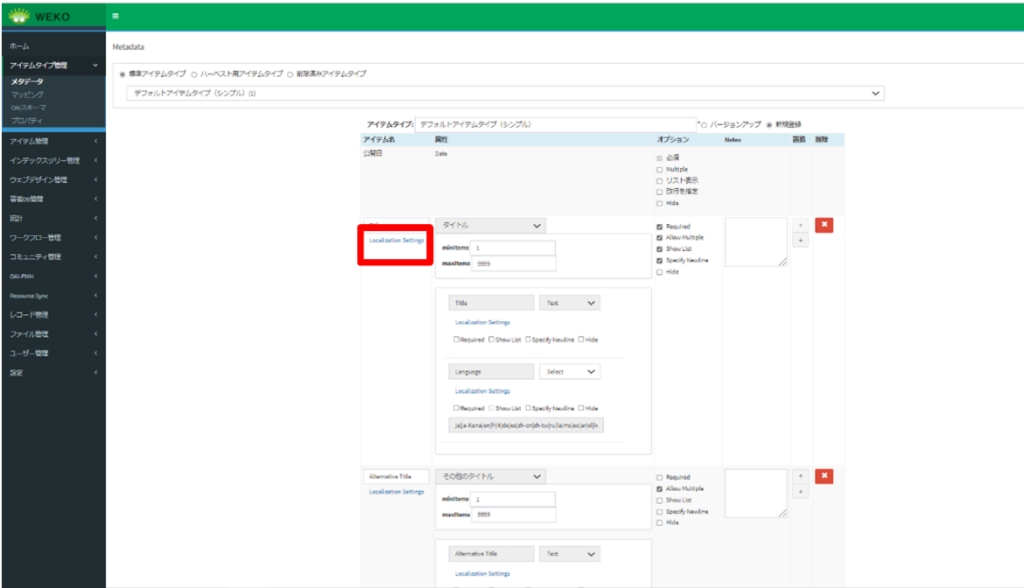Delete the タイトル row with red X

click(x=824, y=226)
